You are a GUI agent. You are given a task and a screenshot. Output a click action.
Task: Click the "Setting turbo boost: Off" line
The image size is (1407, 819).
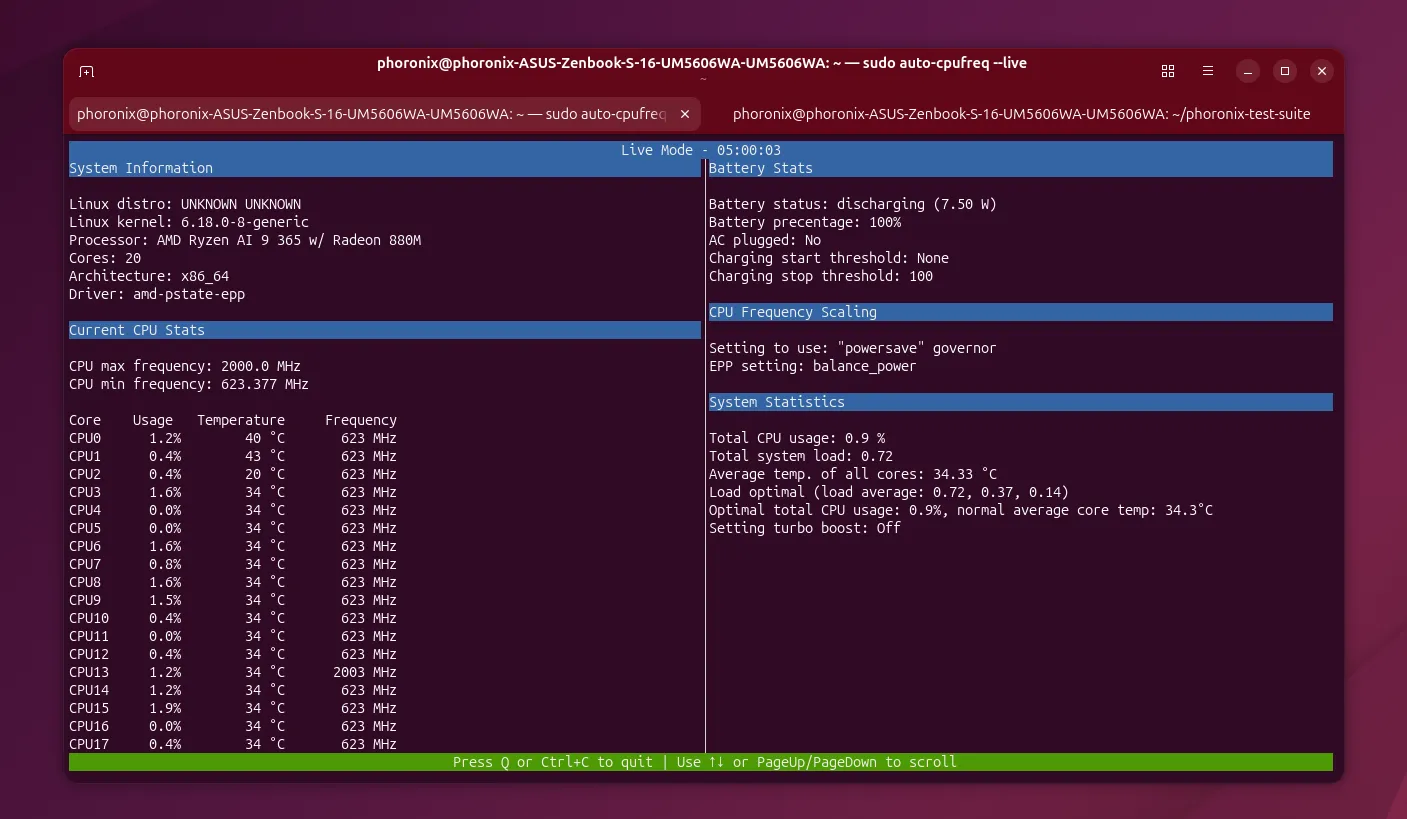pyautogui.click(x=804, y=528)
